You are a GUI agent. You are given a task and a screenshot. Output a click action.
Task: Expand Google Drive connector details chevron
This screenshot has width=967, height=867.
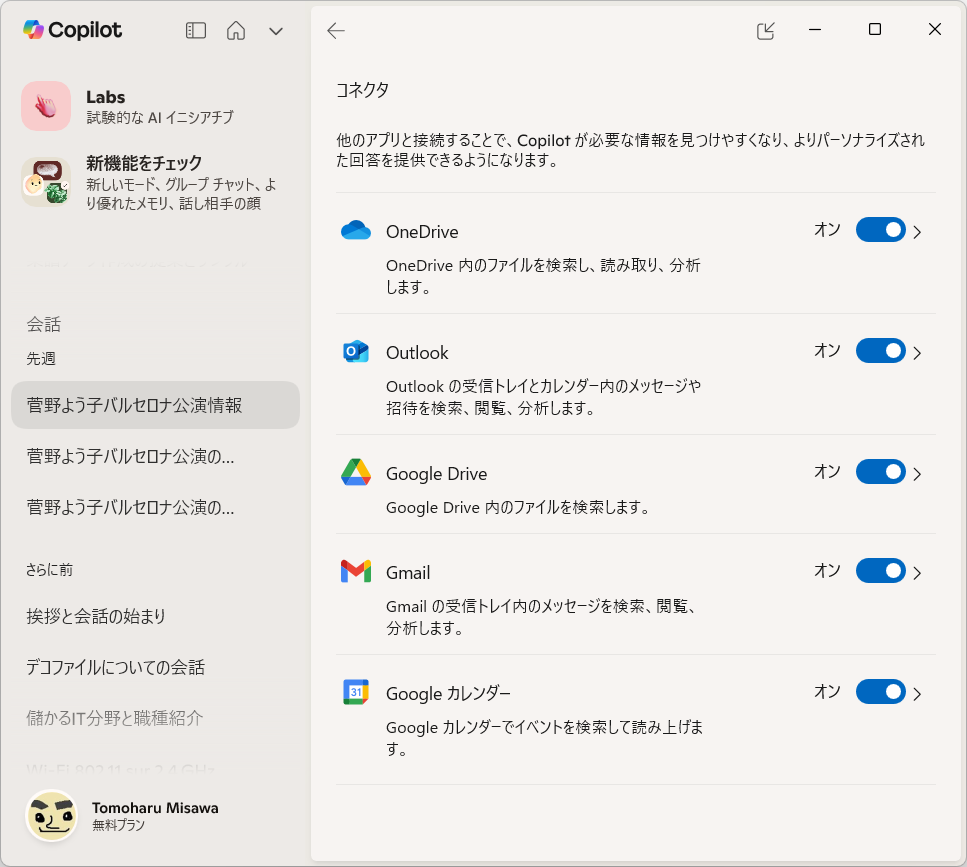click(917, 474)
